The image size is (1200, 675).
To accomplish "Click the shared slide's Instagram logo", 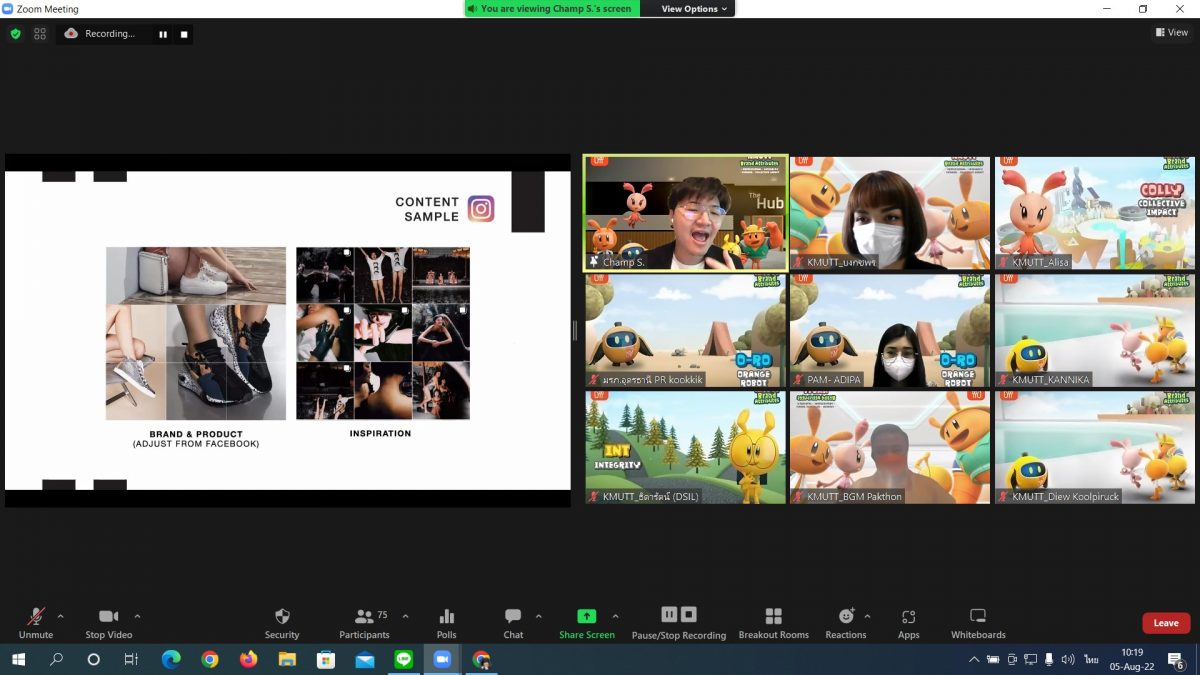I will tap(481, 209).
